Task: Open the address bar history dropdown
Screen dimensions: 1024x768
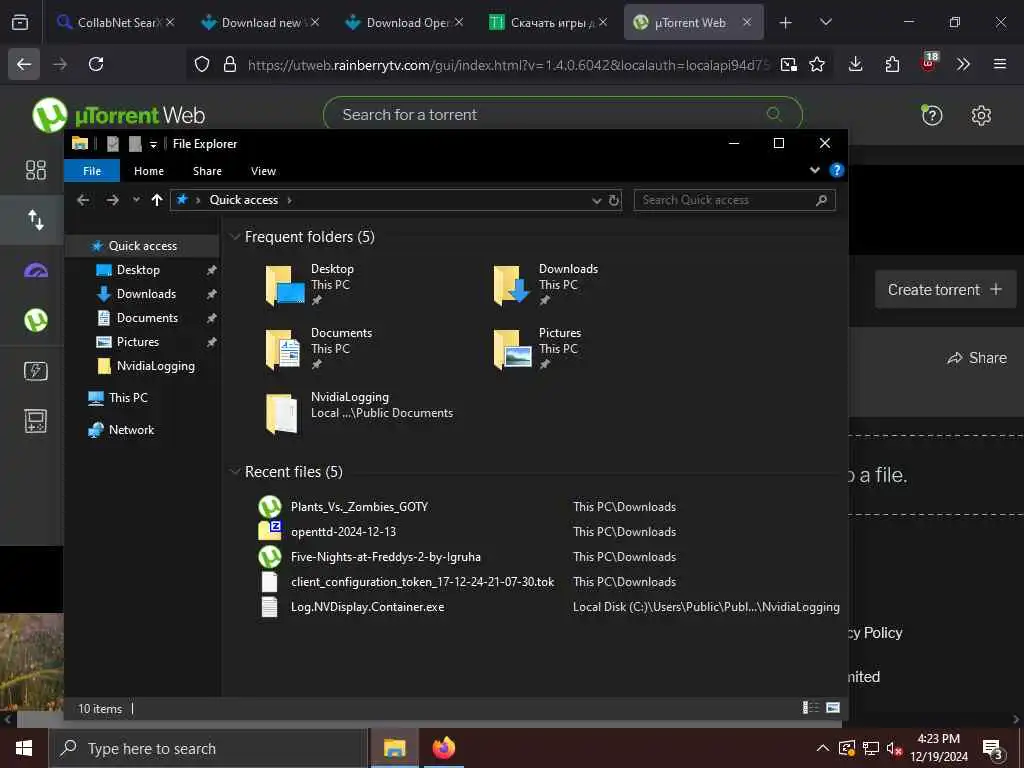Action: (x=596, y=200)
